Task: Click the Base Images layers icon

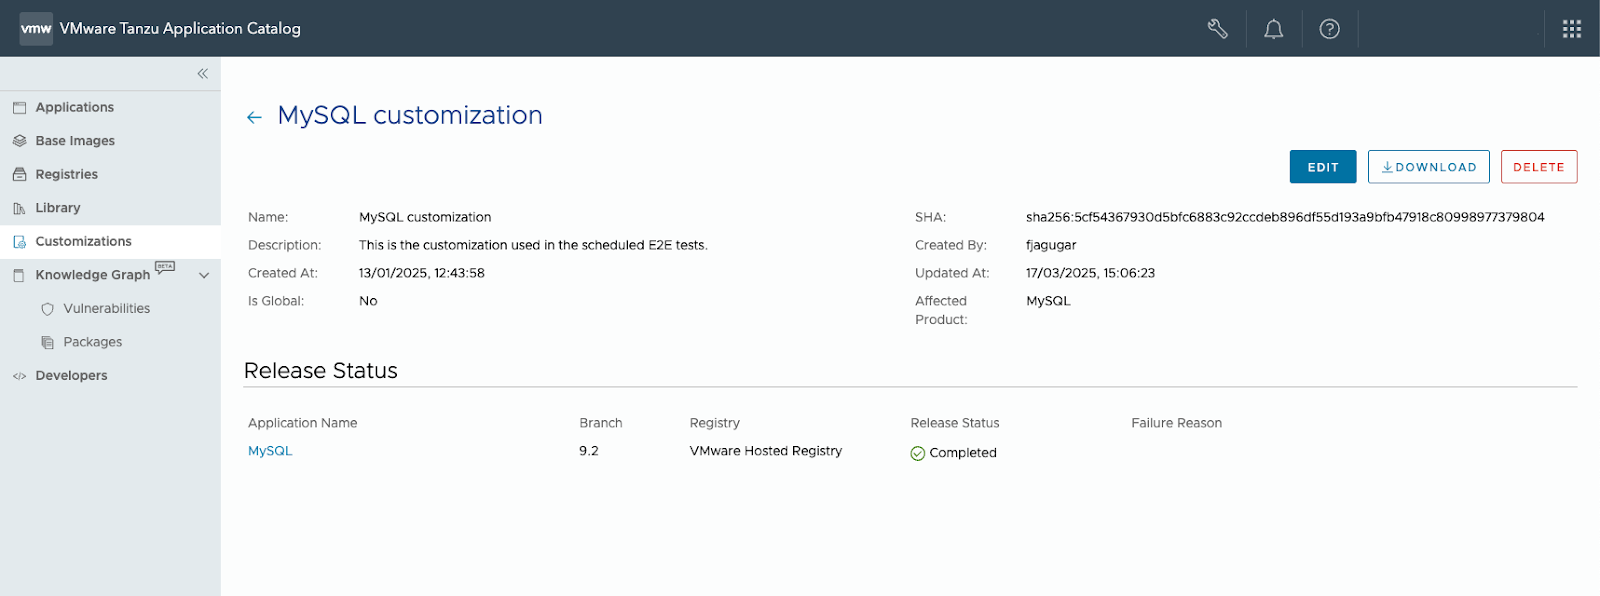Action: pyautogui.click(x=19, y=141)
